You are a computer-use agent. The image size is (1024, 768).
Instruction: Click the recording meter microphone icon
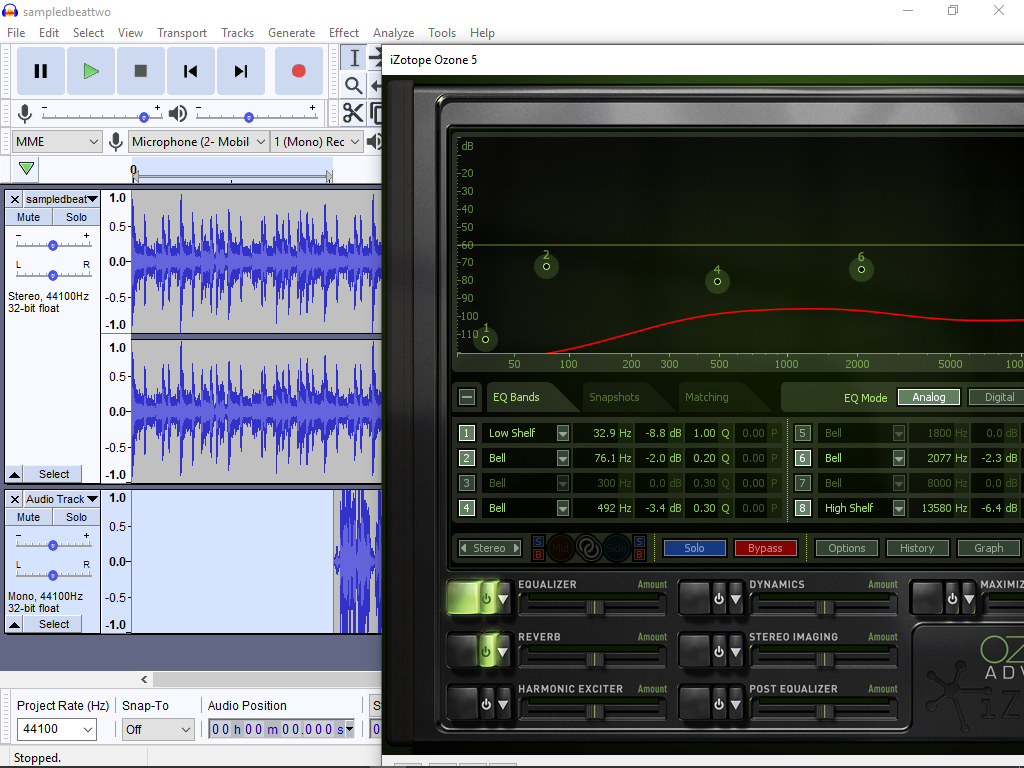tap(25, 114)
